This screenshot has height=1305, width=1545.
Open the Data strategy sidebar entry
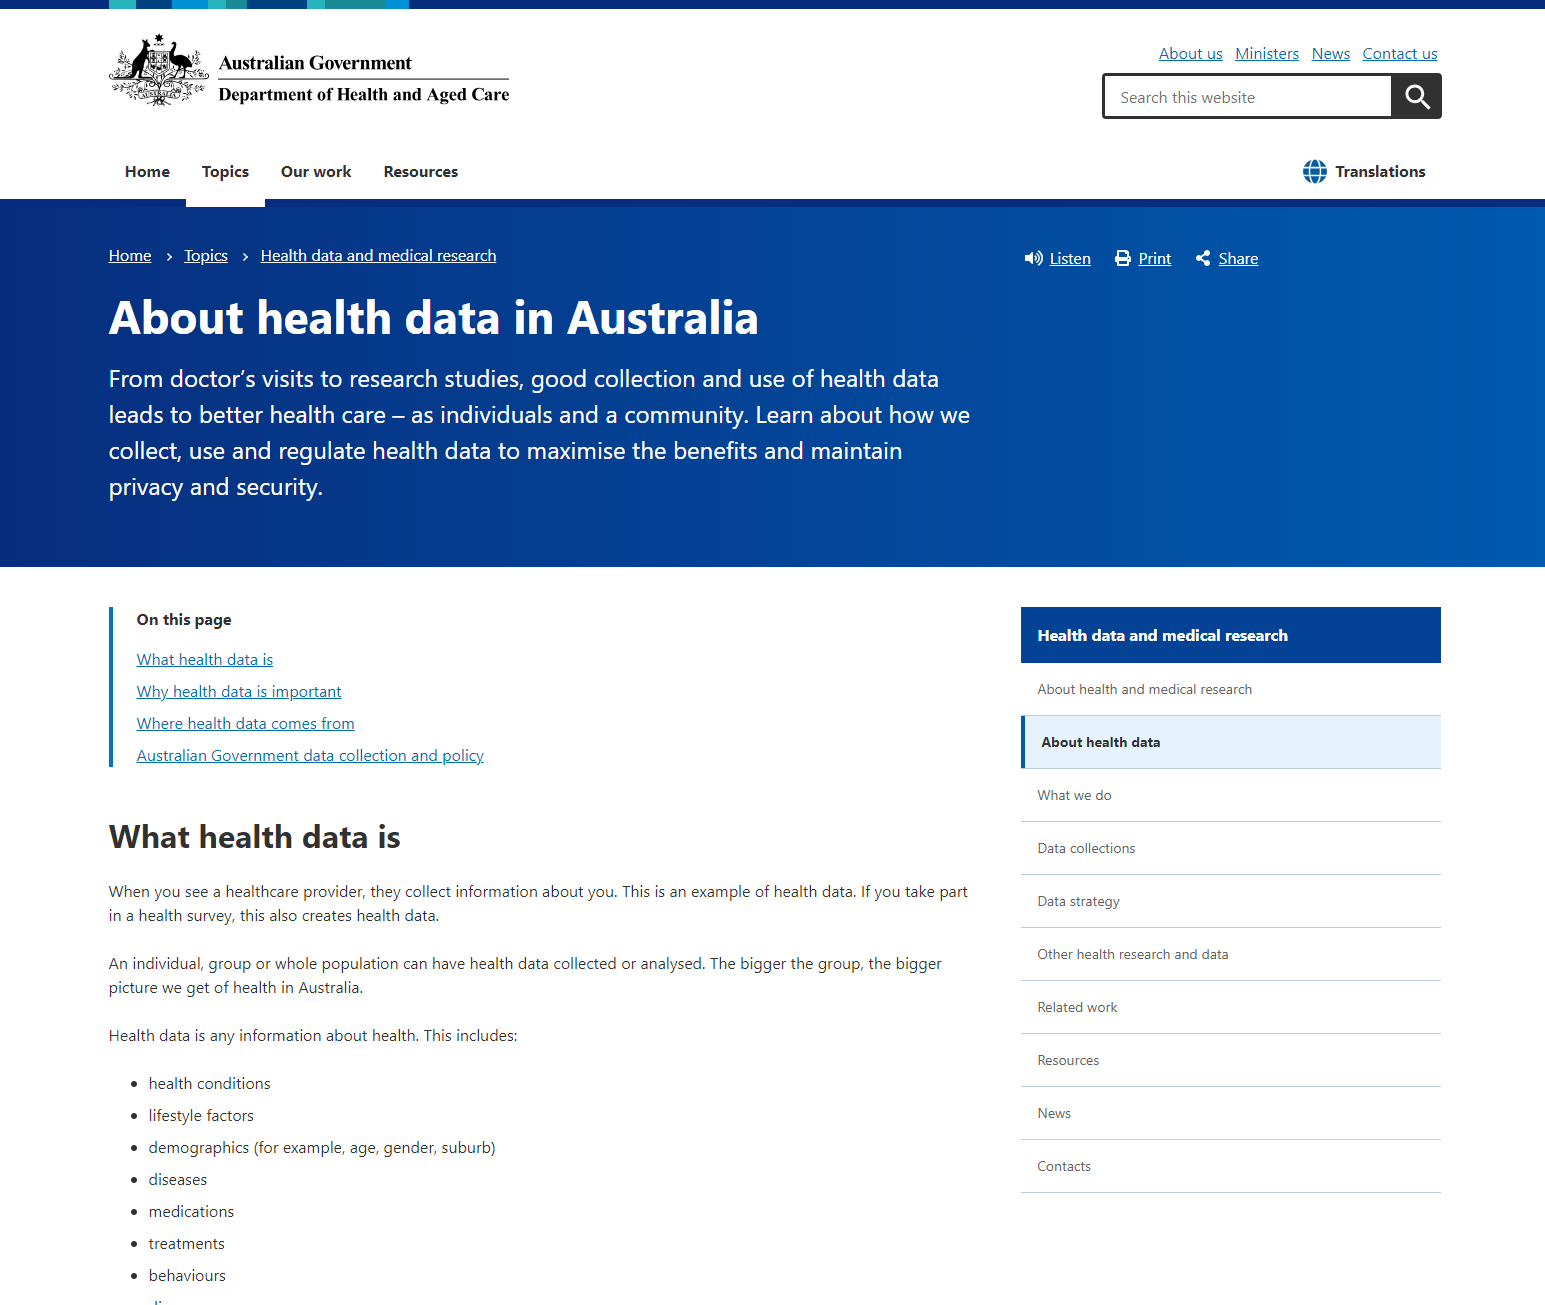[1078, 901]
